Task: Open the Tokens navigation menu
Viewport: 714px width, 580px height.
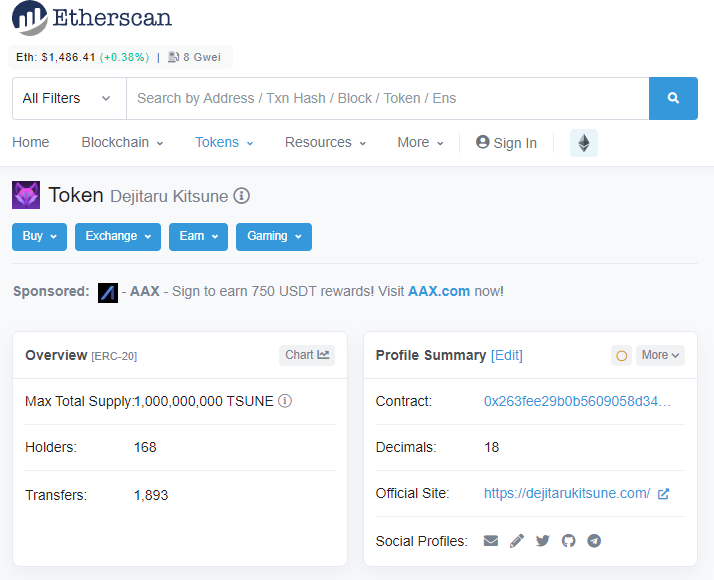Action: [x=224, y=142]
